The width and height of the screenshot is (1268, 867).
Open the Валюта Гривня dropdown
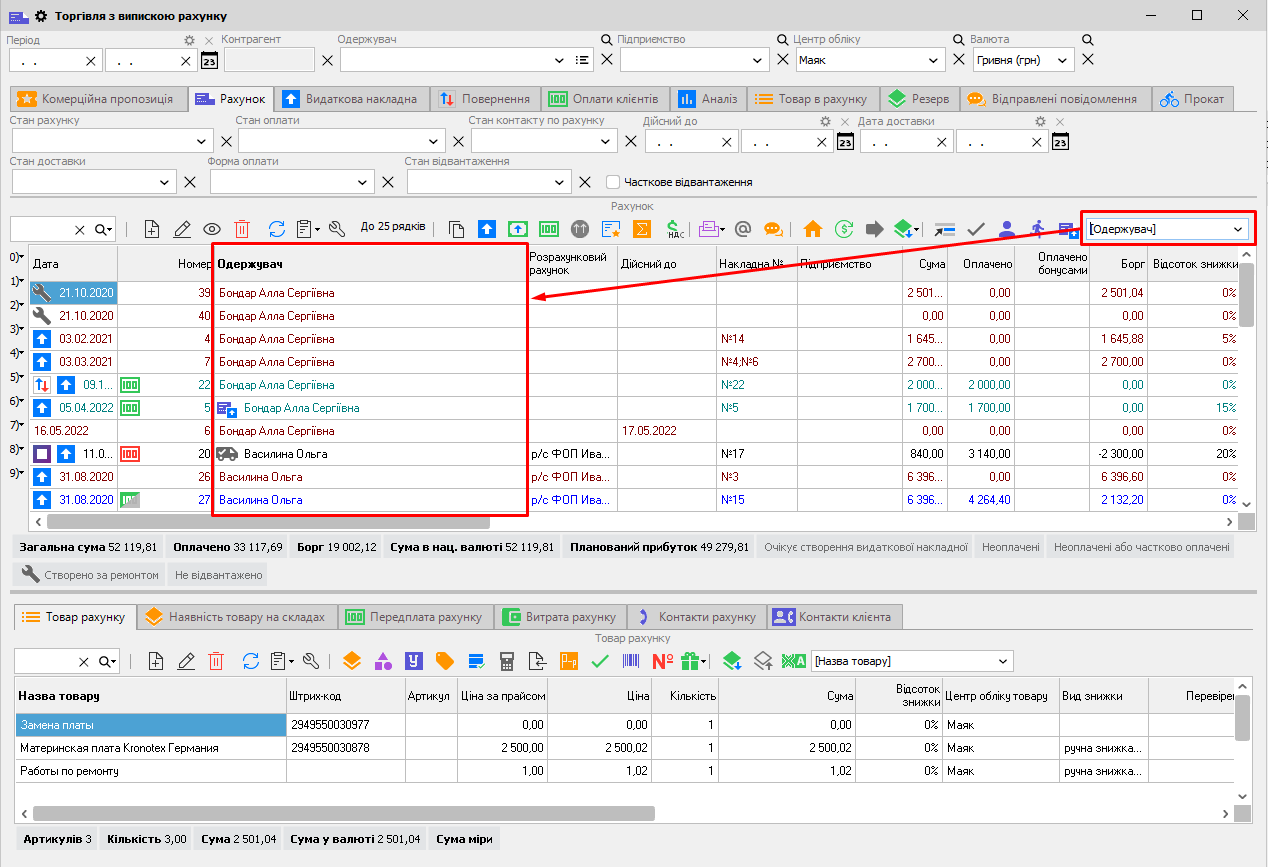(x=1061, y=60)
